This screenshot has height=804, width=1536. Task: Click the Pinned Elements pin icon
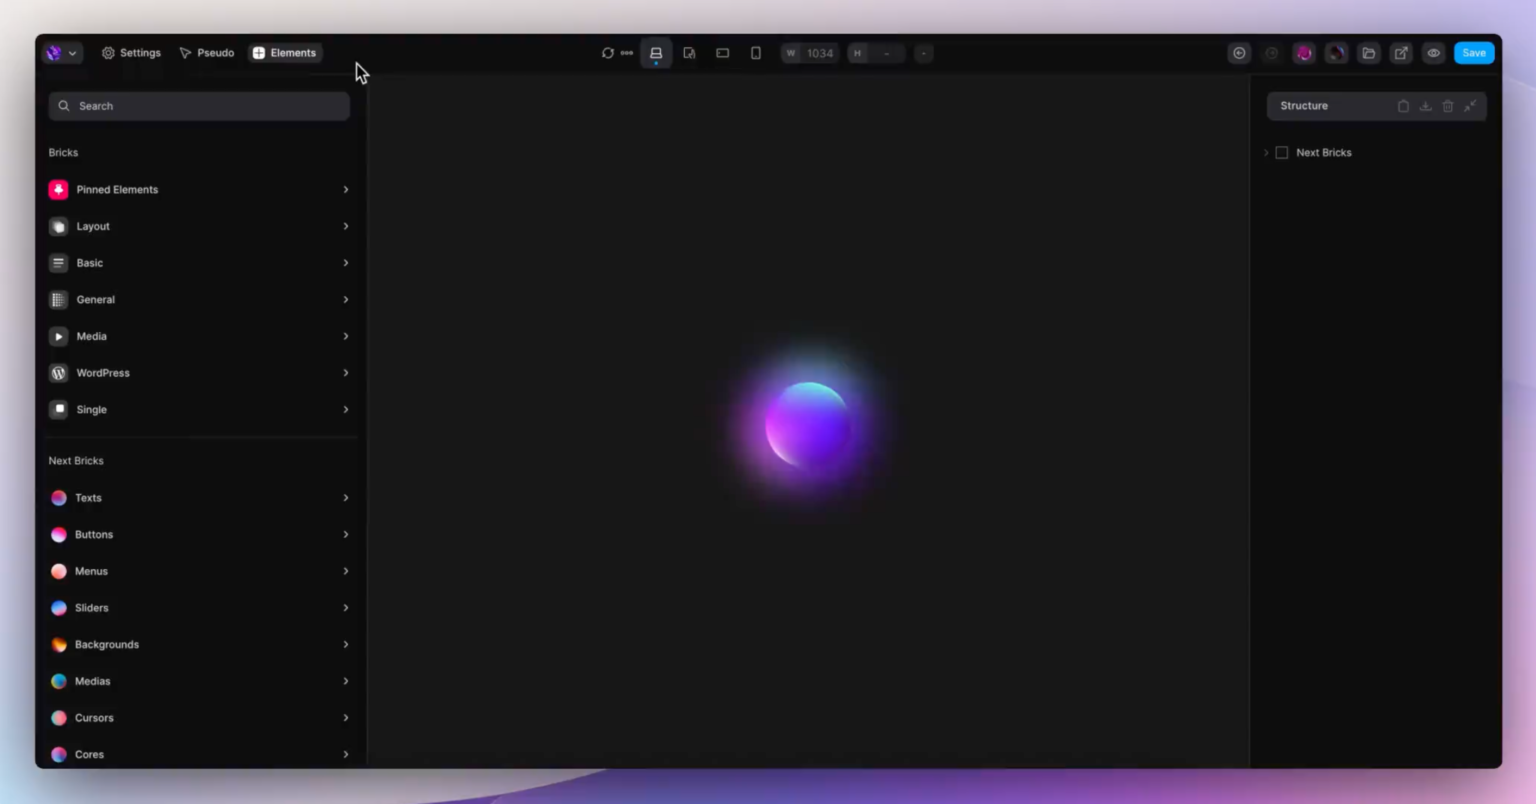click(x=59, y=190)
